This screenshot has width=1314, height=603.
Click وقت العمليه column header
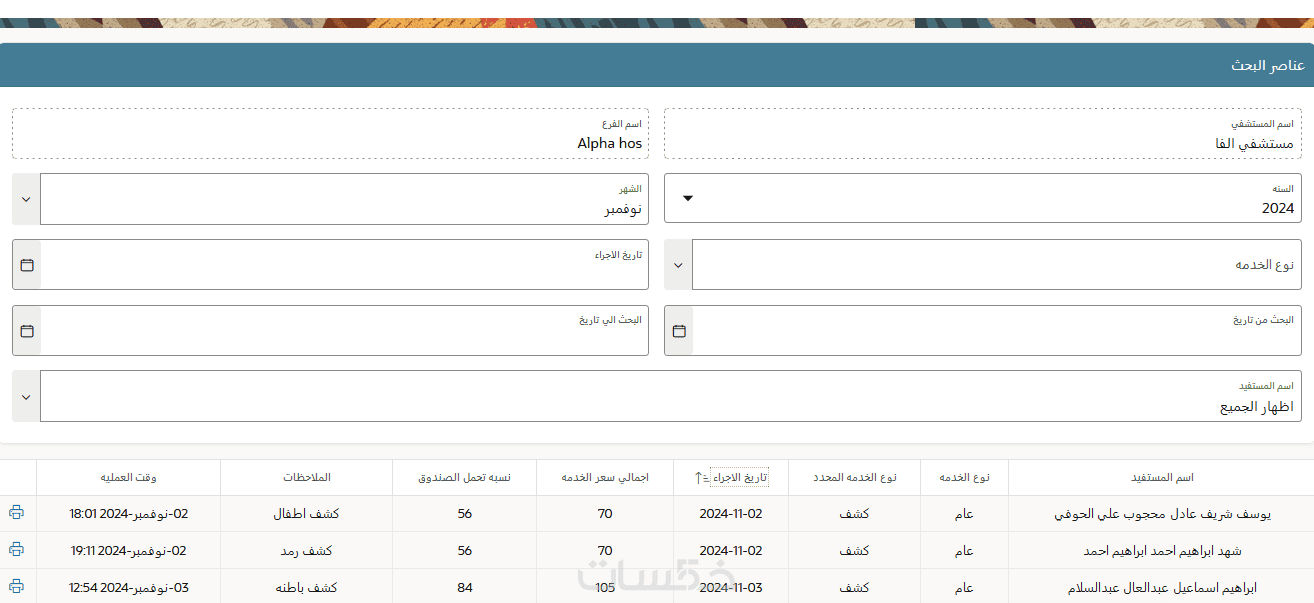[x=128, y=478]
